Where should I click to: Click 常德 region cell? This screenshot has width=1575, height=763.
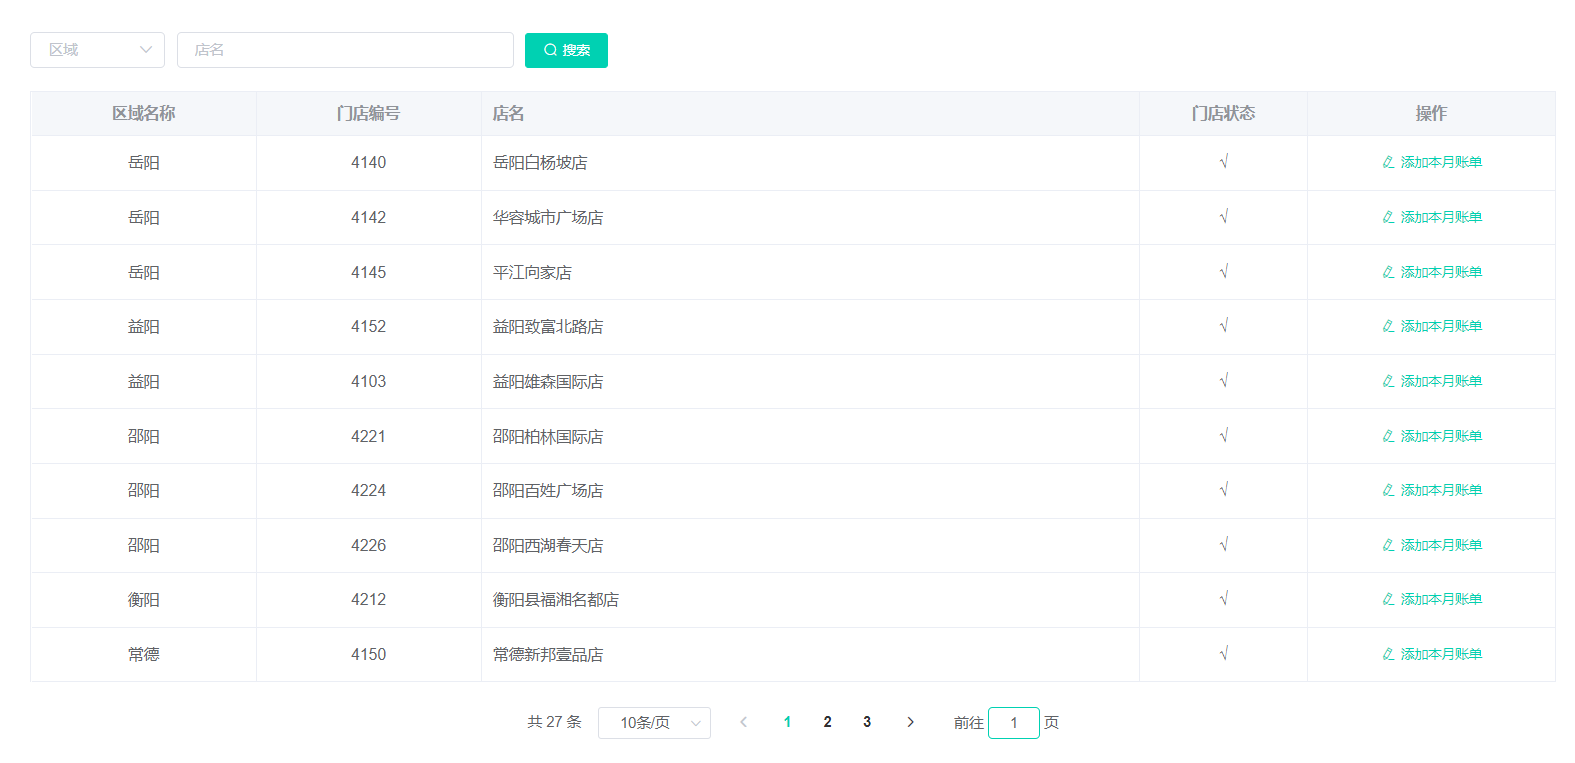pyautogui.click(x=144, y=655)
